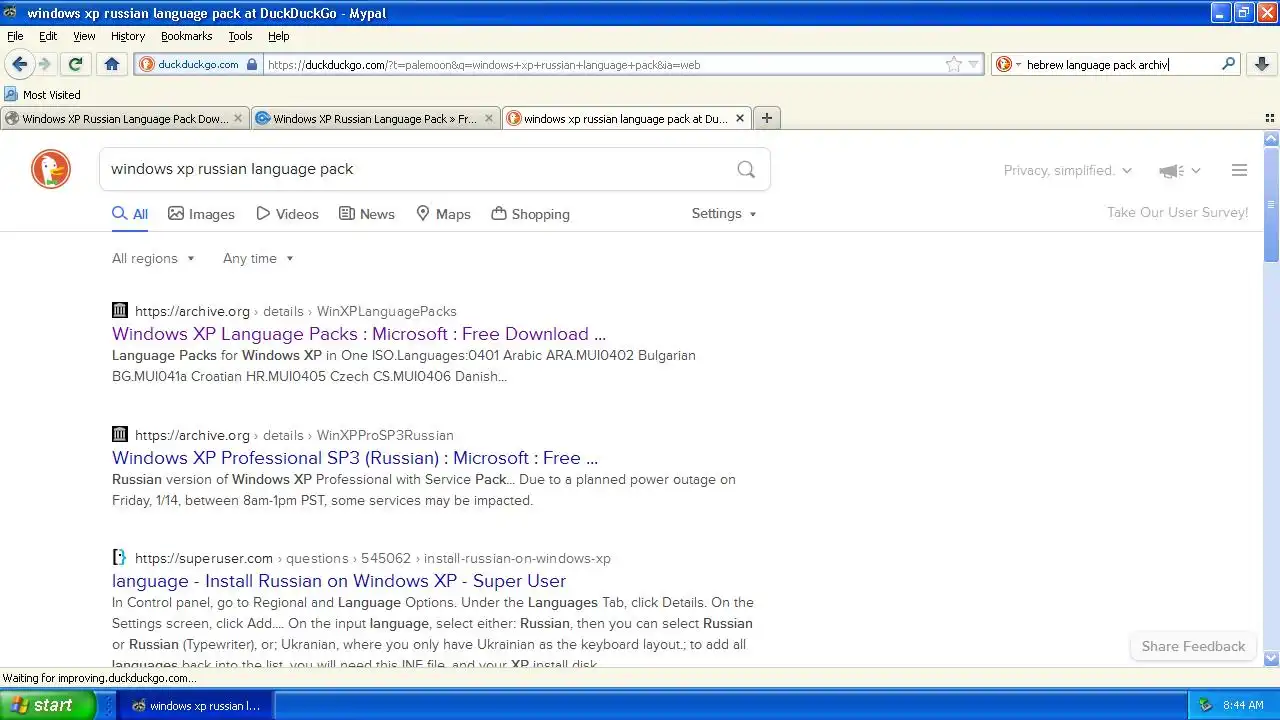The height and width of the screenshot is (720, 1280).
Task: Click the system tray security shield icon
Action: [1206, 705]
